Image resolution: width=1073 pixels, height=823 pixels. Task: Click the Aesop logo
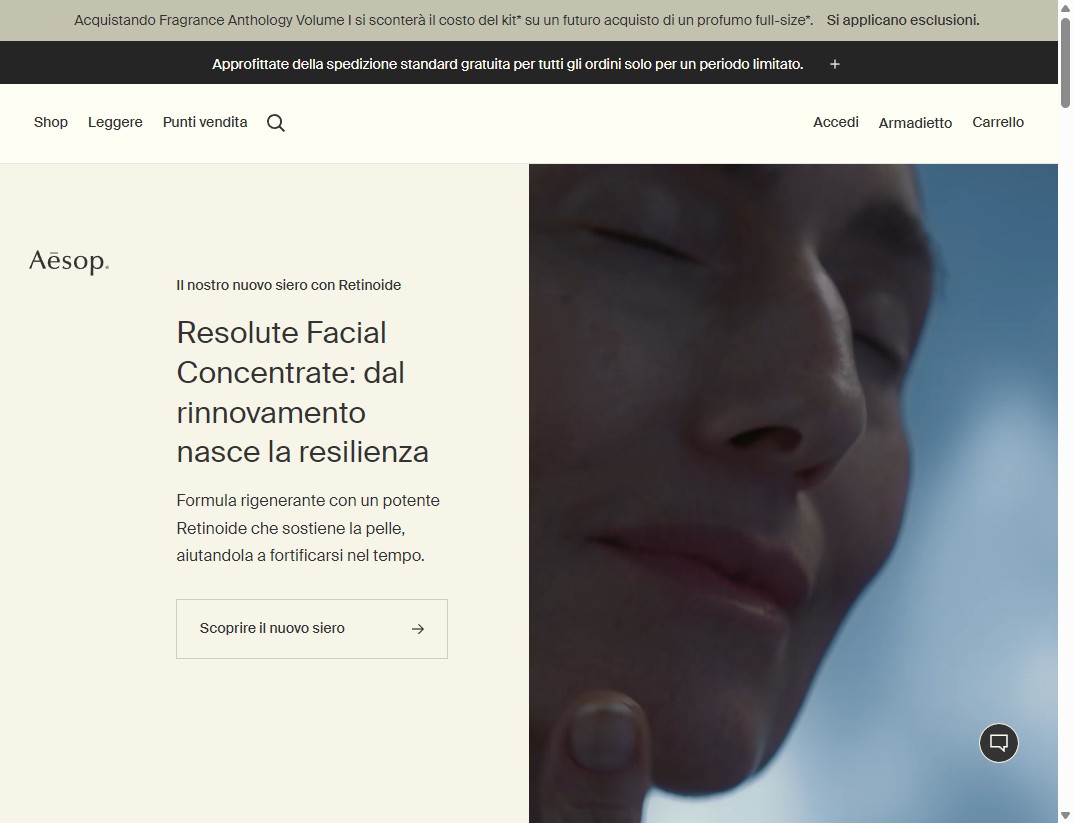(x=69, y=261)
